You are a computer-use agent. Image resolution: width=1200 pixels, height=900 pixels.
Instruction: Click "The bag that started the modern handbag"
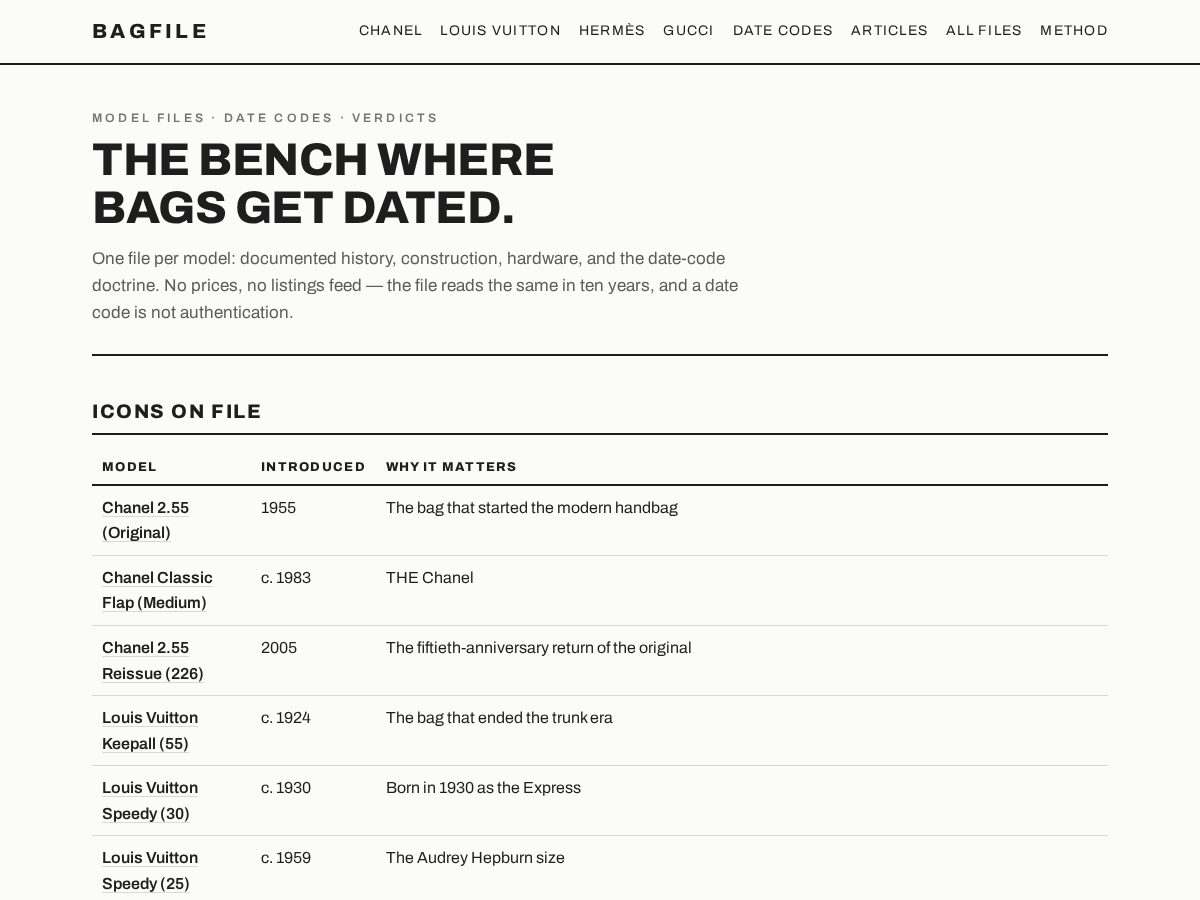tap(532, 508)
